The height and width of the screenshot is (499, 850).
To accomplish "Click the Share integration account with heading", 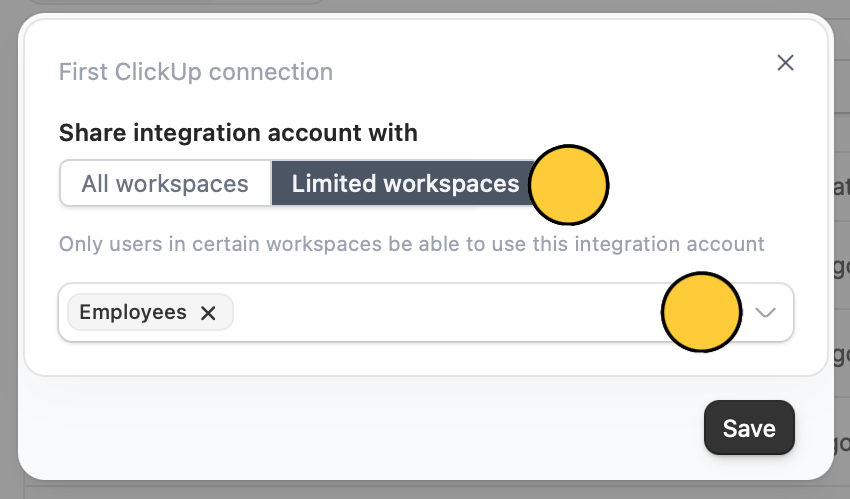I will point(238,133).
